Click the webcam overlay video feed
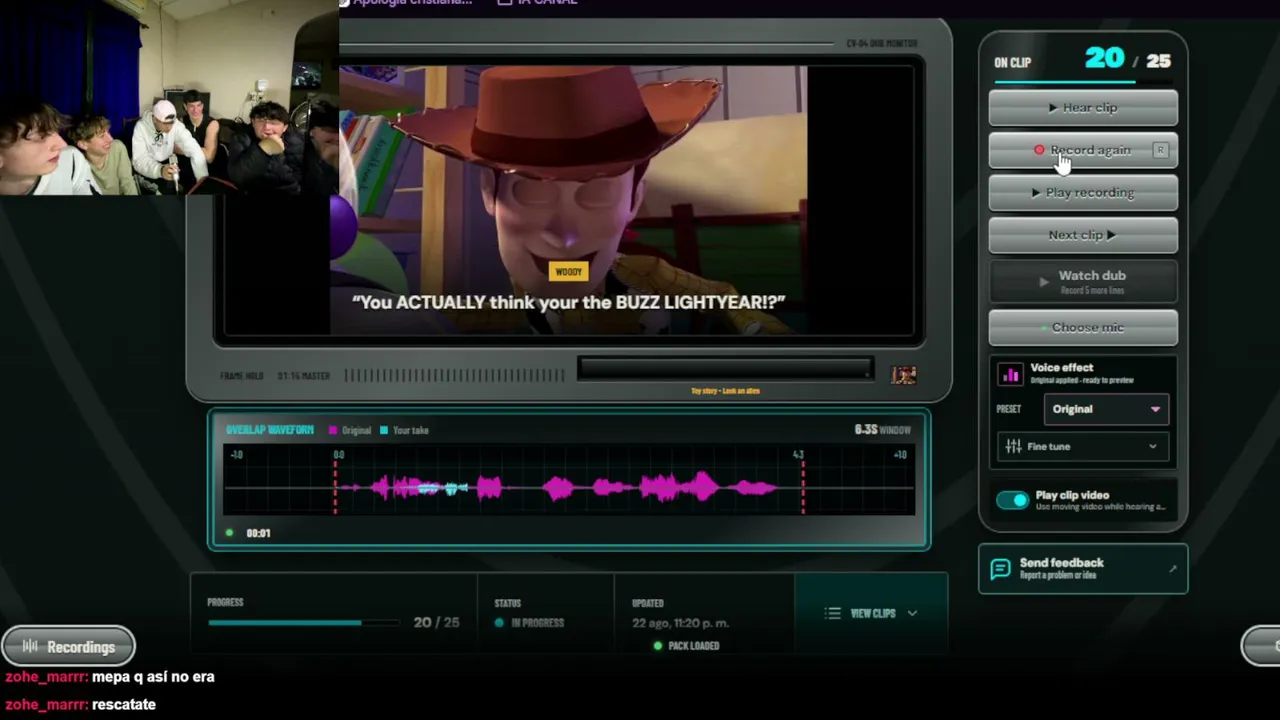This screenshot has height=720, width=1280. (x=169, y=97)
